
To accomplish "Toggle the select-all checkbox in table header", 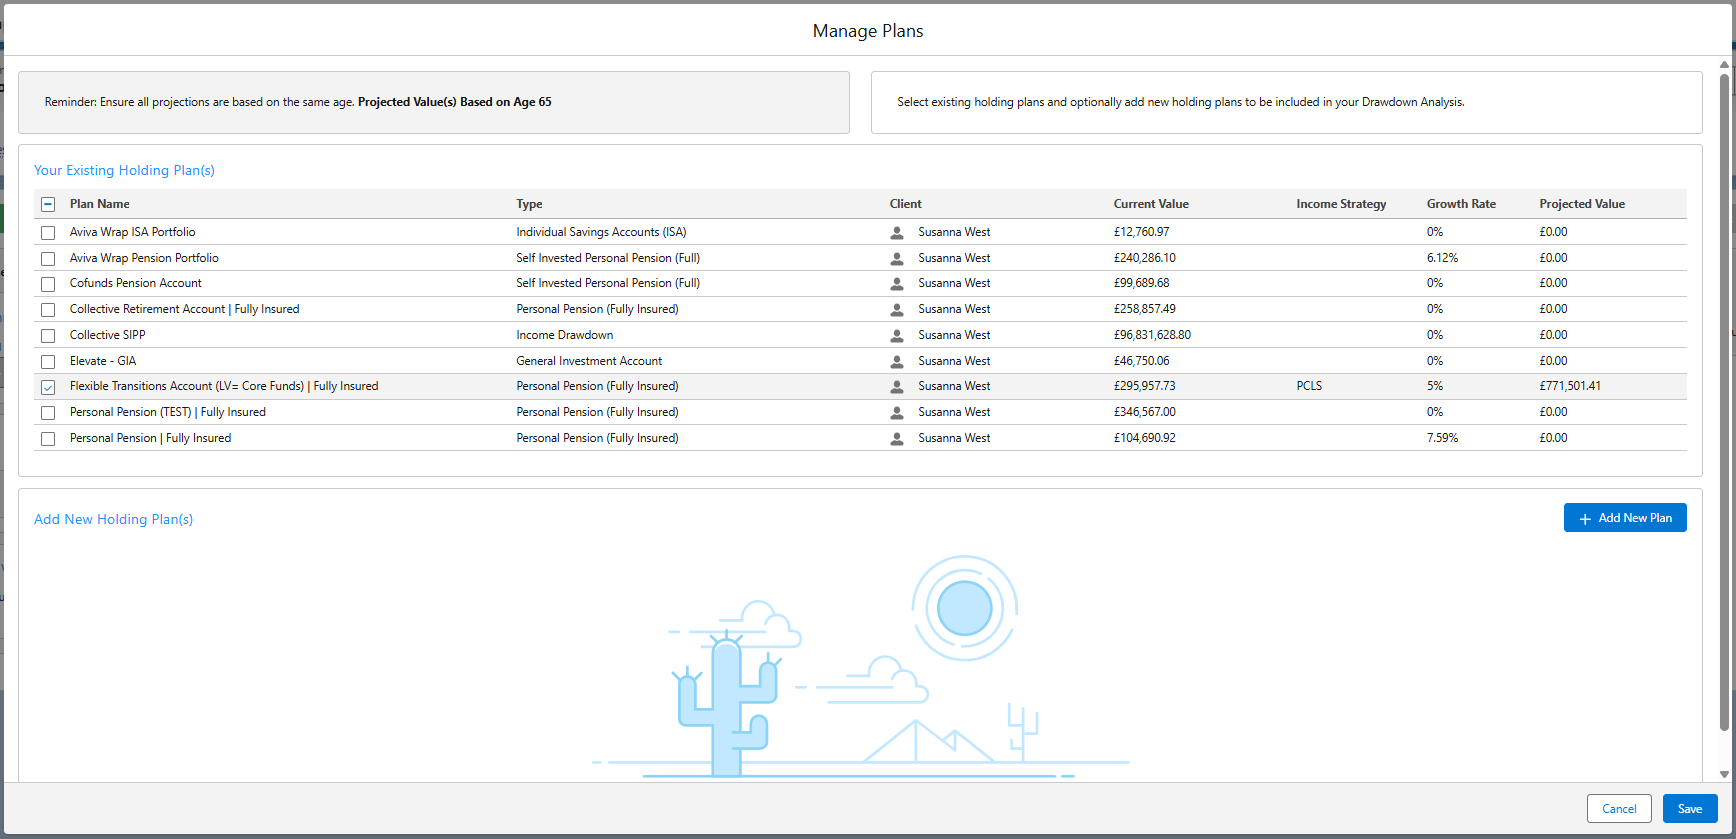I will coord(48,204).
